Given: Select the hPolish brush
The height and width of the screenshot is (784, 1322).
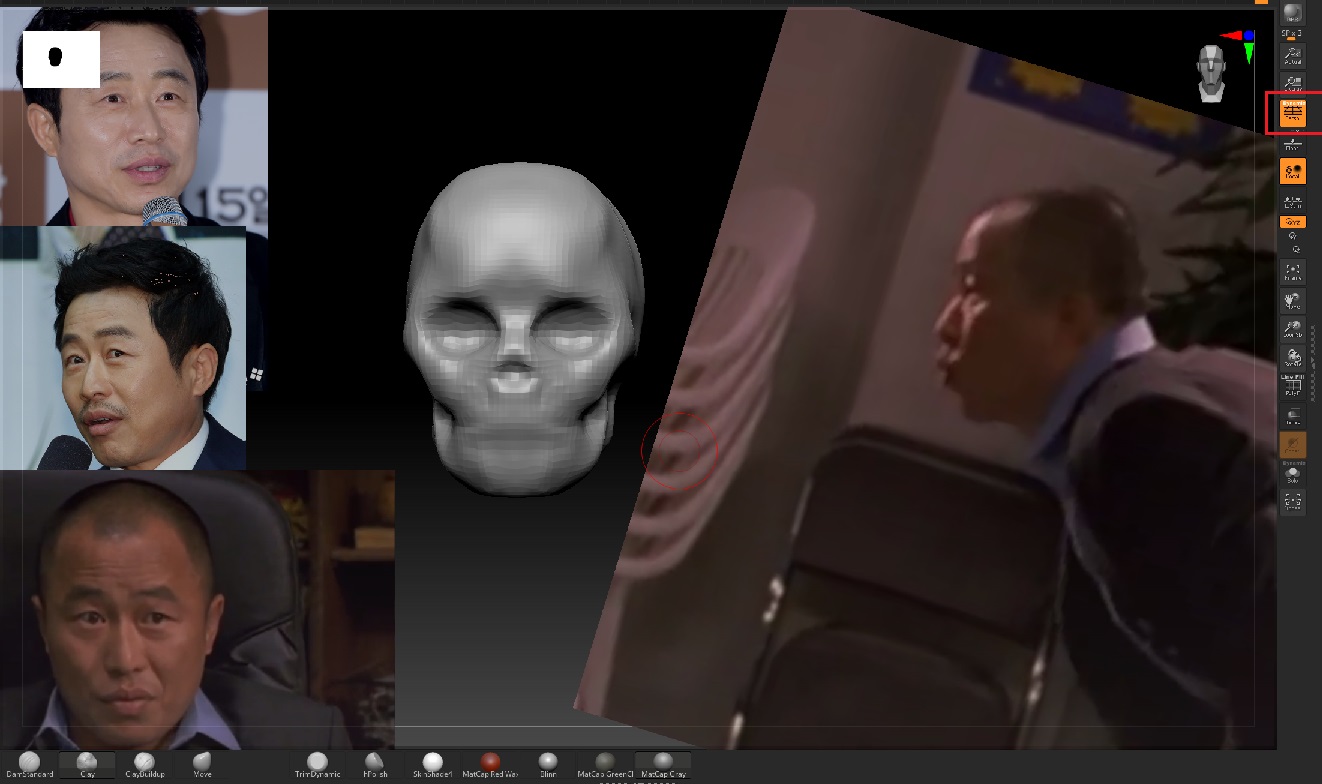Looking at the screenshot, I should tap(375, 765).
